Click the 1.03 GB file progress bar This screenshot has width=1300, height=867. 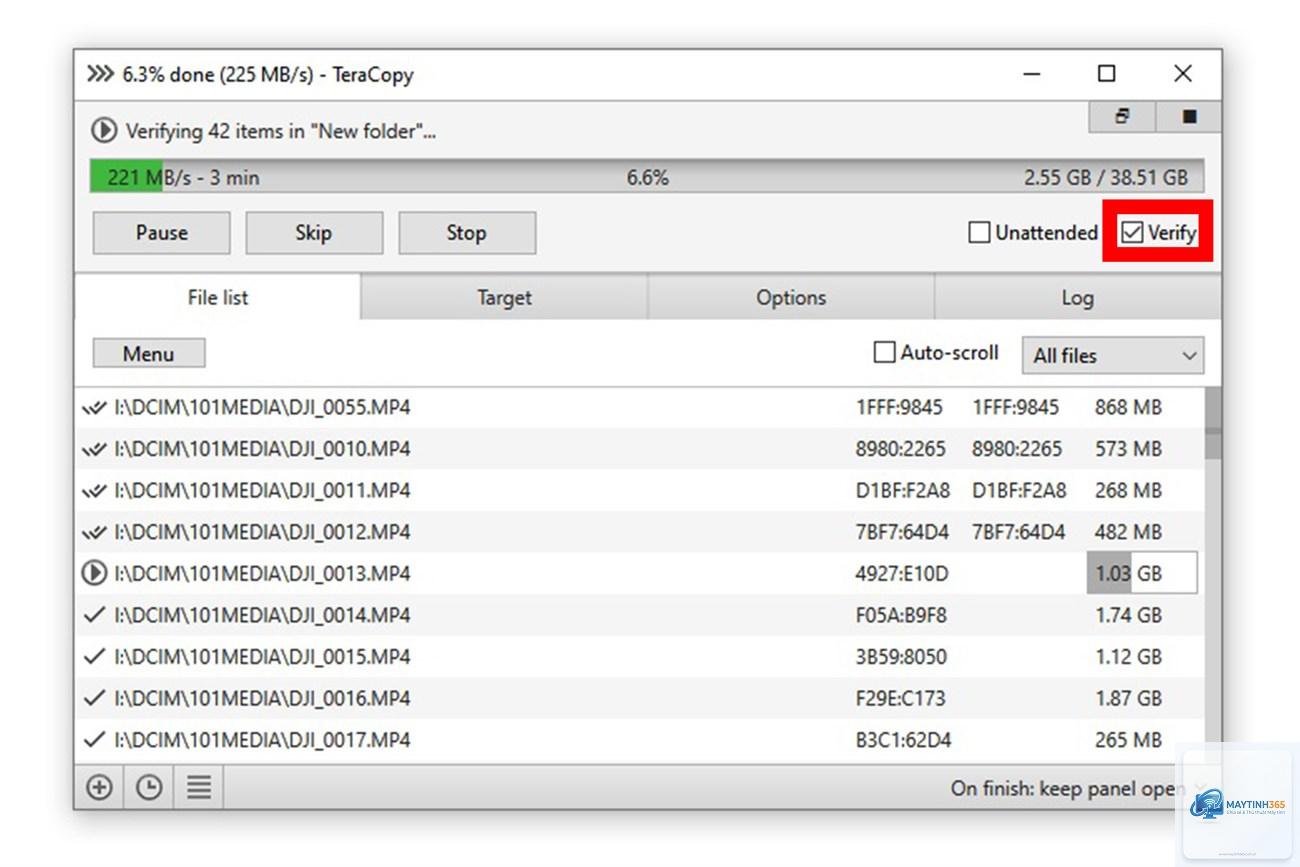(1142, 574)
